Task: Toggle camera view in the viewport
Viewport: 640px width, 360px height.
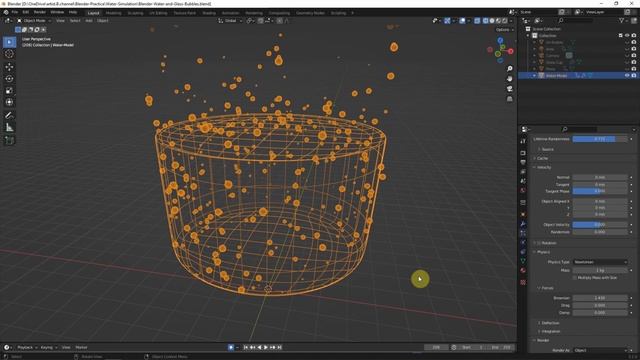Action: tap(509, 89)
